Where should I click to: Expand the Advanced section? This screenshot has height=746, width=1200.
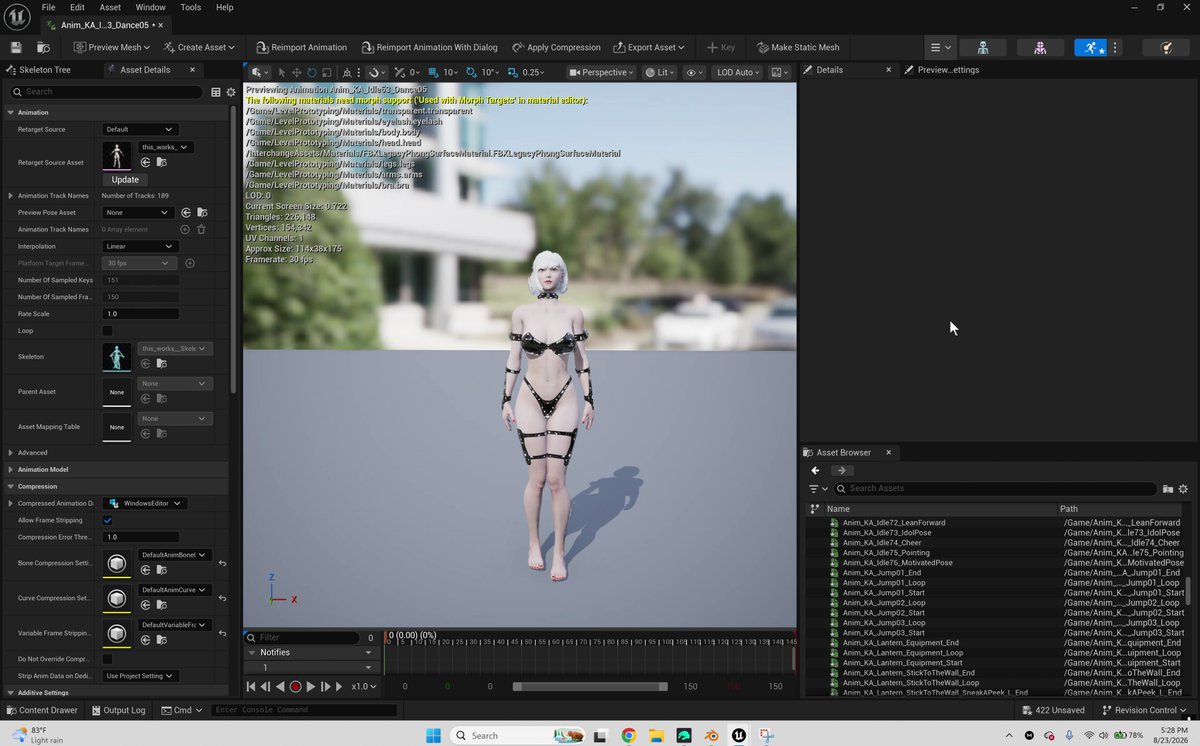[11, 452]
